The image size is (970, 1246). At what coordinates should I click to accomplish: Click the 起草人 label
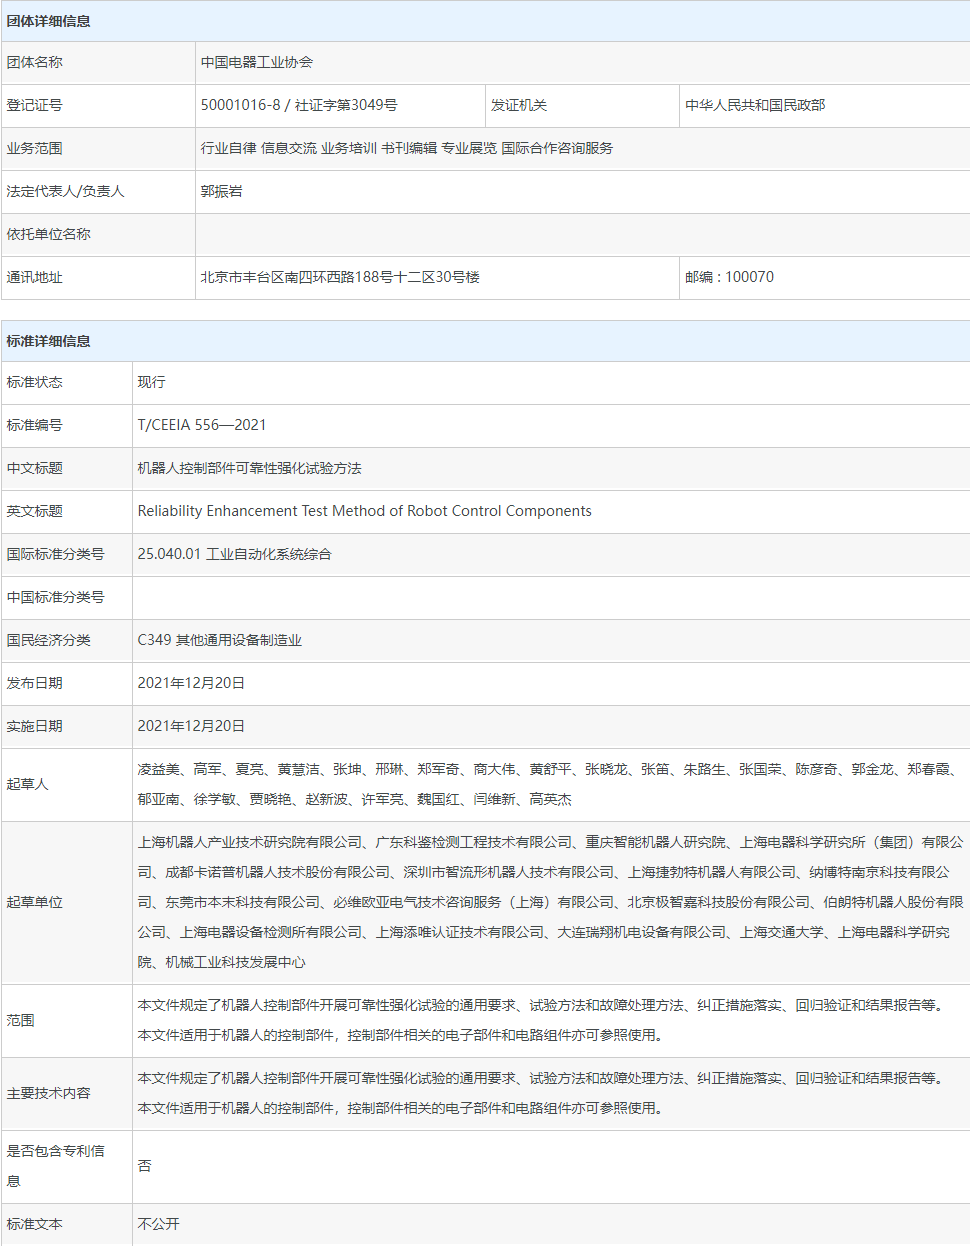pos(27,784)
